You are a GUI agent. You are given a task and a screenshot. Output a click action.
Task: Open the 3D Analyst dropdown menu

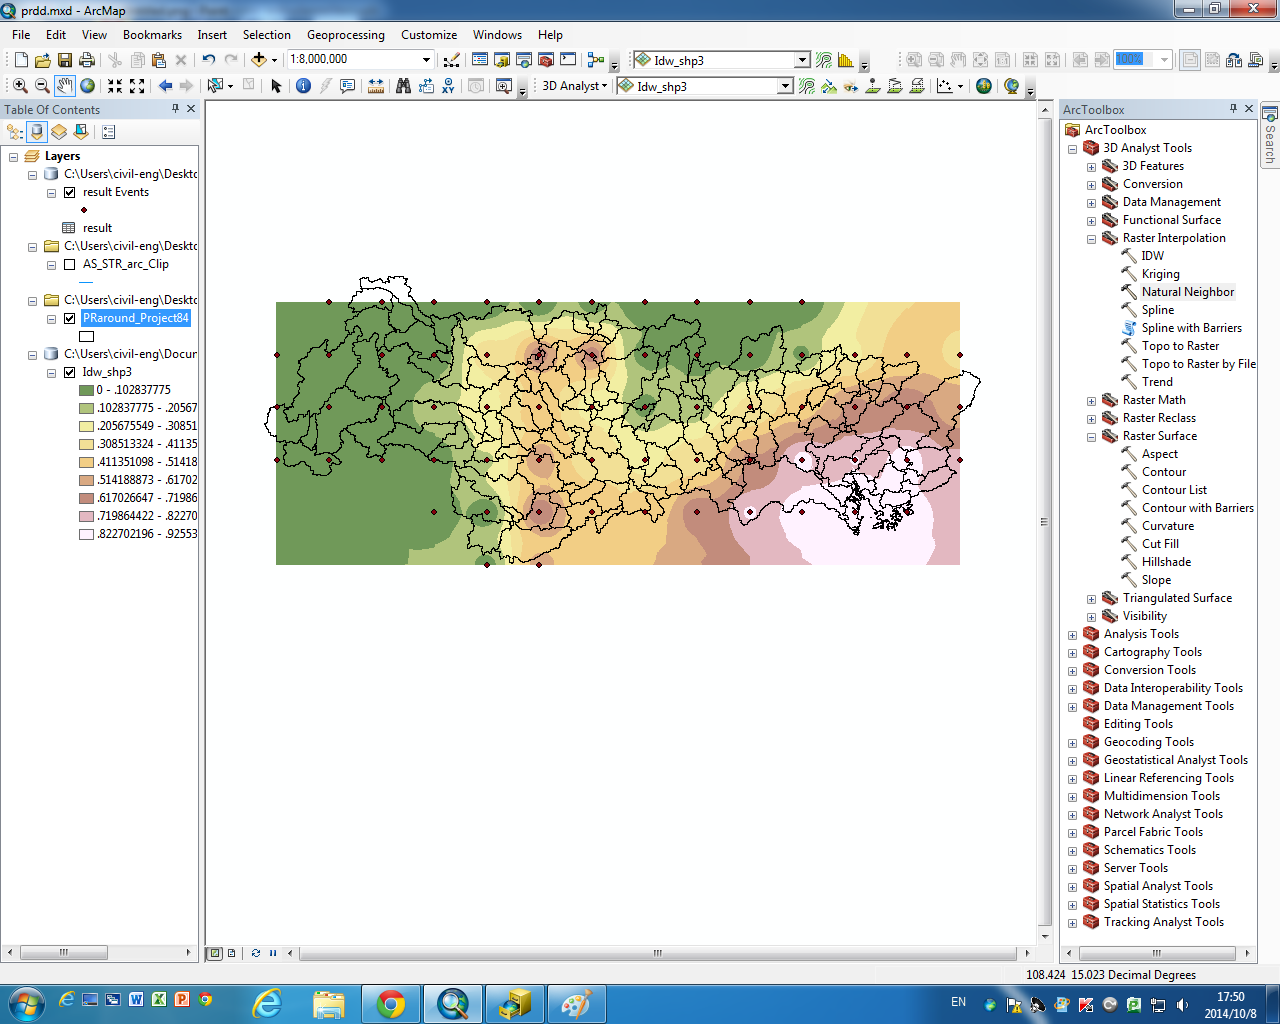(x=574, y=86)
